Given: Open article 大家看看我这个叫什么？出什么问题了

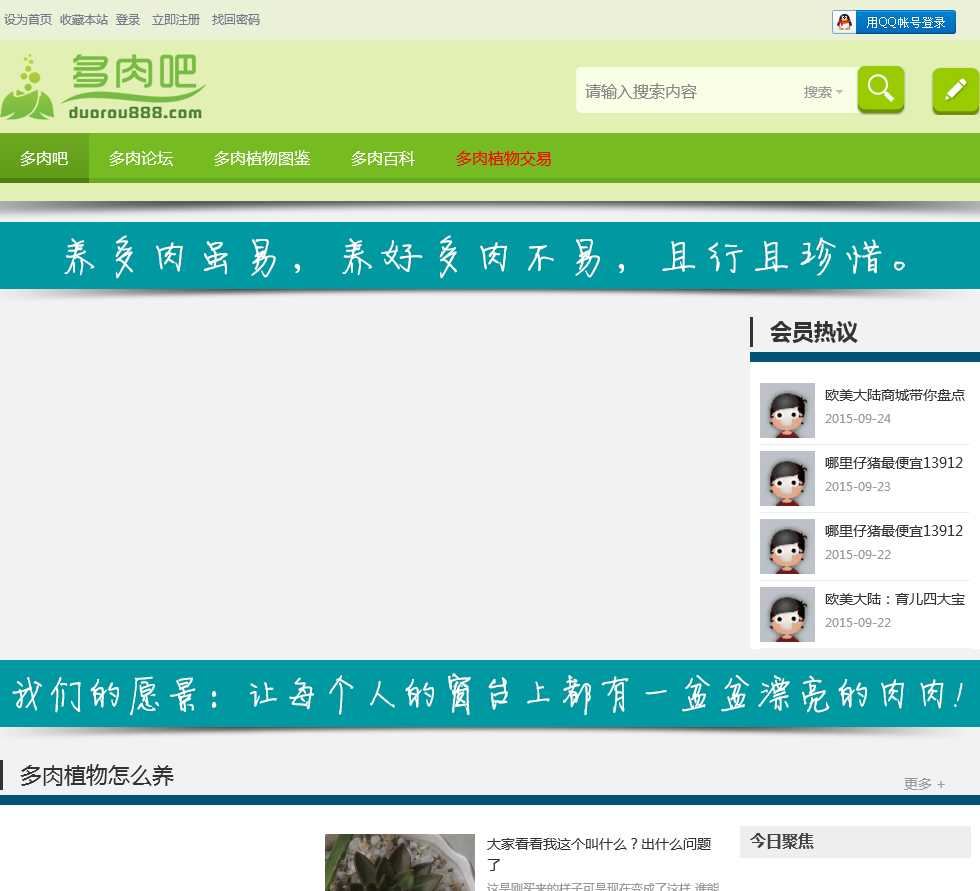Looking at the screenshot, I should (x=599, y=854).
